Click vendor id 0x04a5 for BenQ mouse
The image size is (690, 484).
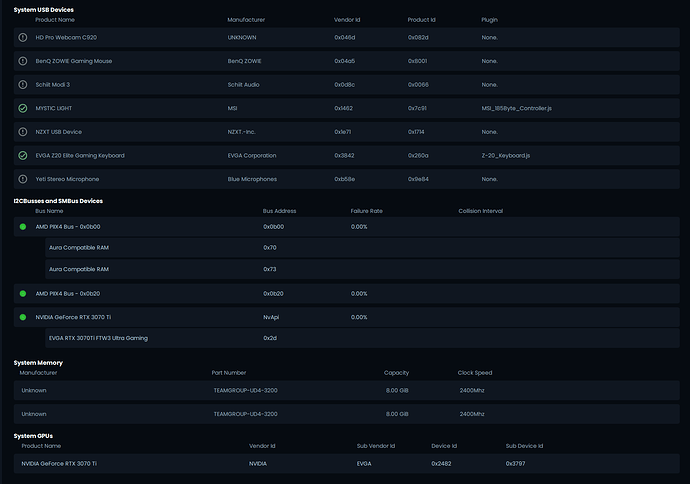point(345,61)
